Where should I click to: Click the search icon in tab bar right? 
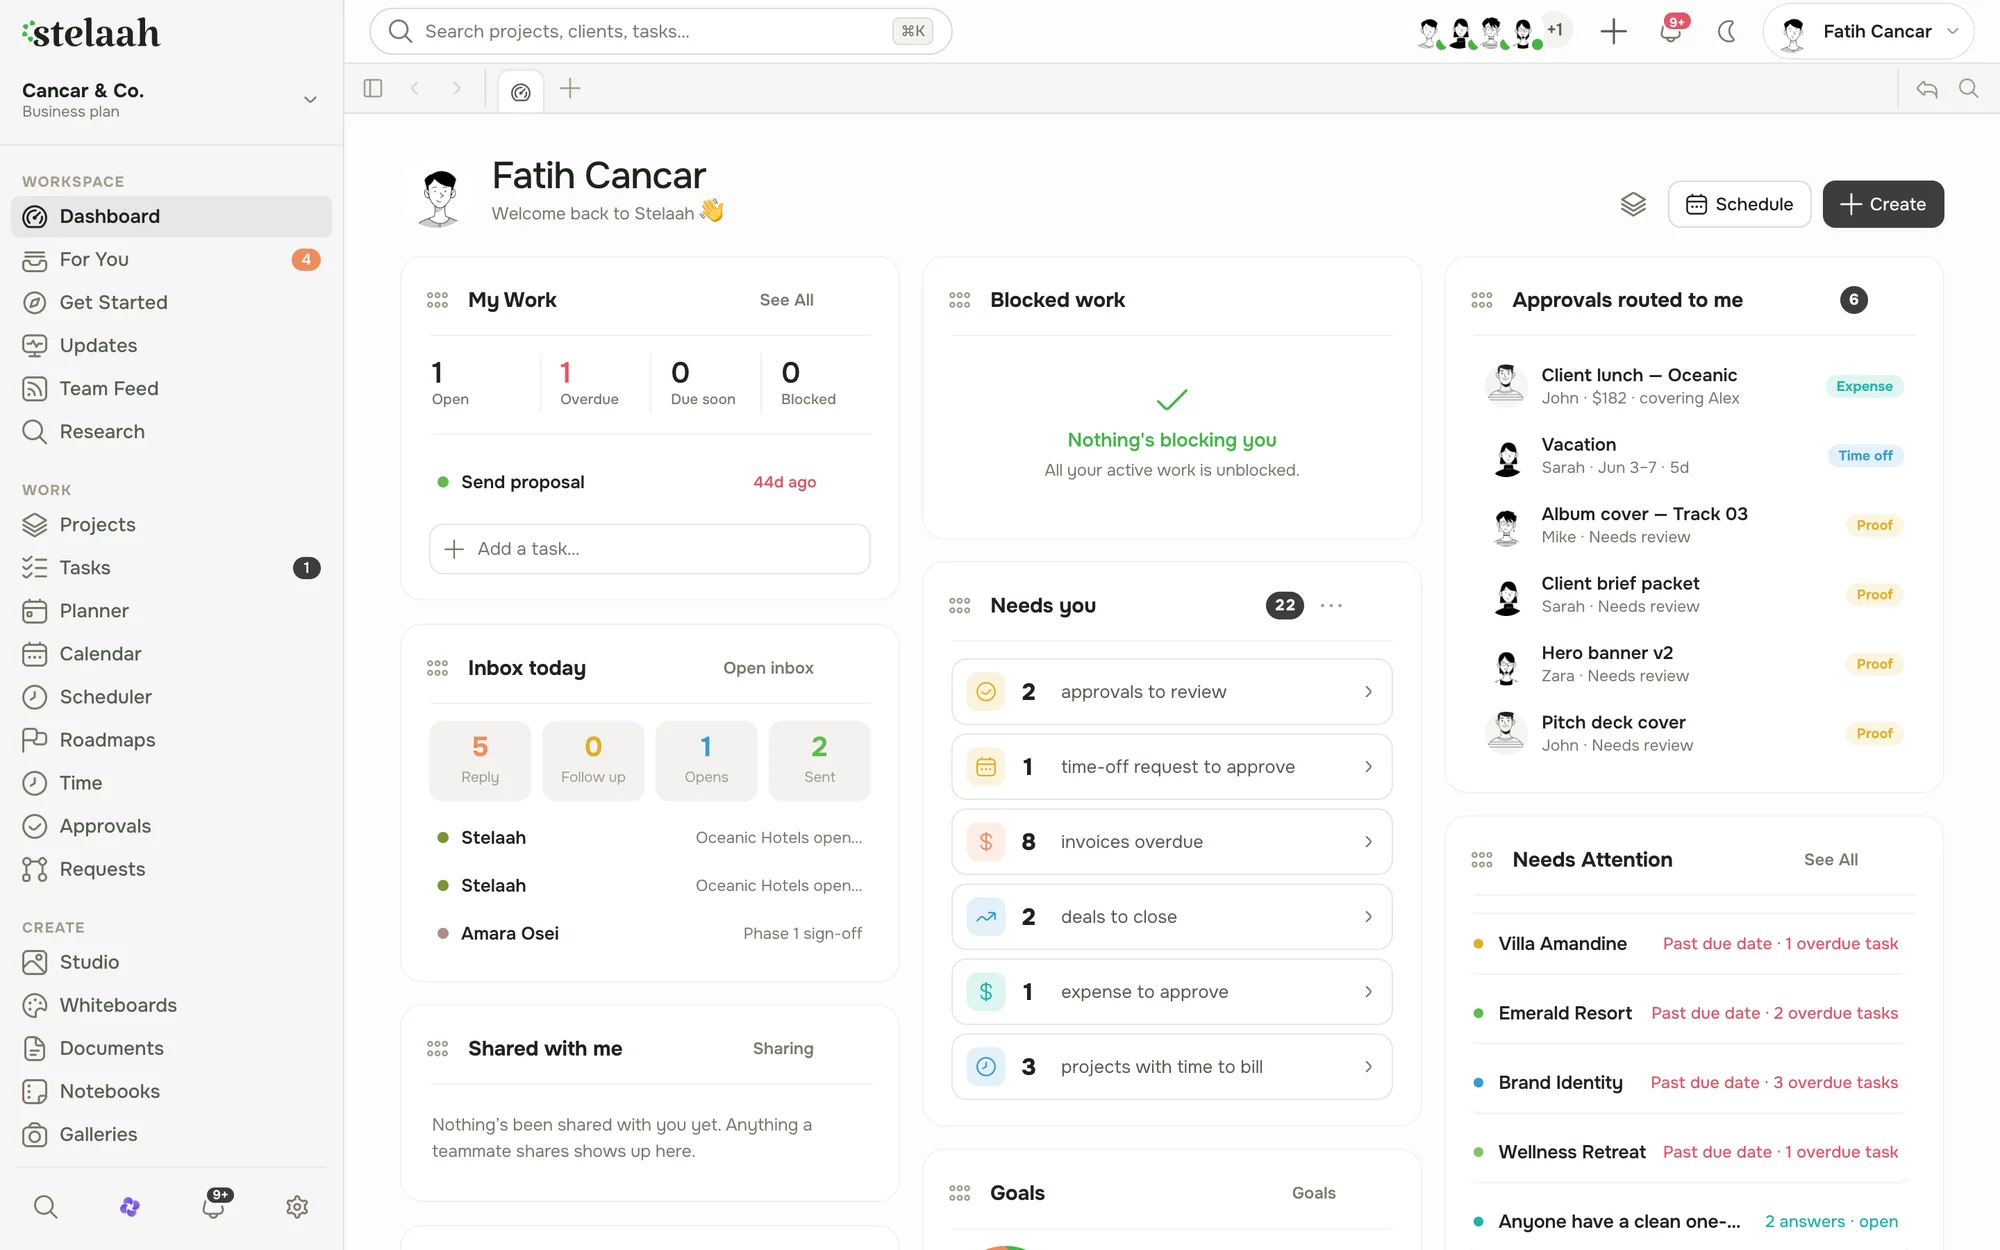pos(1969,88)
